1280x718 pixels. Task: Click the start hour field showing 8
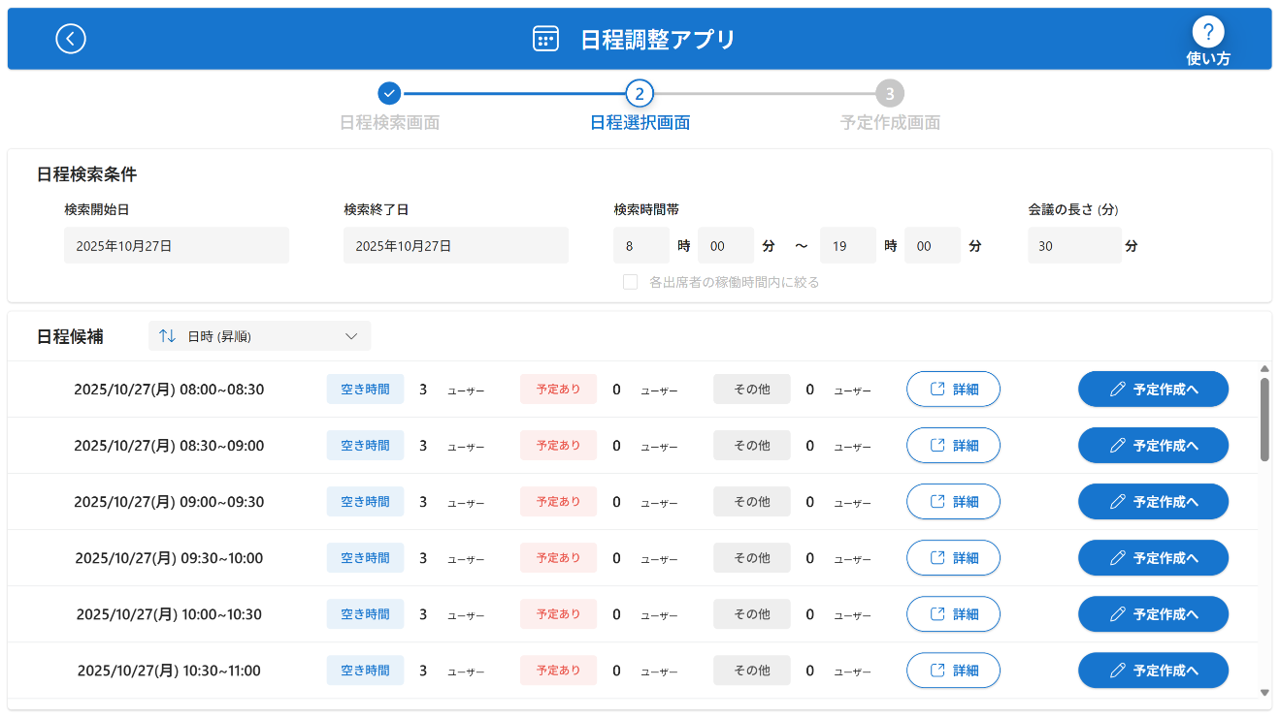click(x=641, y=245)
